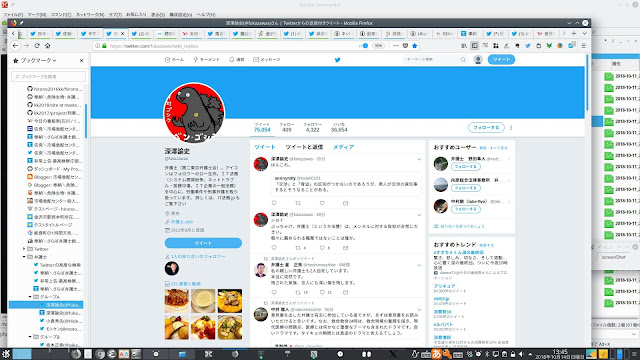Retweet the second tweet starting '>RT'

298,248
